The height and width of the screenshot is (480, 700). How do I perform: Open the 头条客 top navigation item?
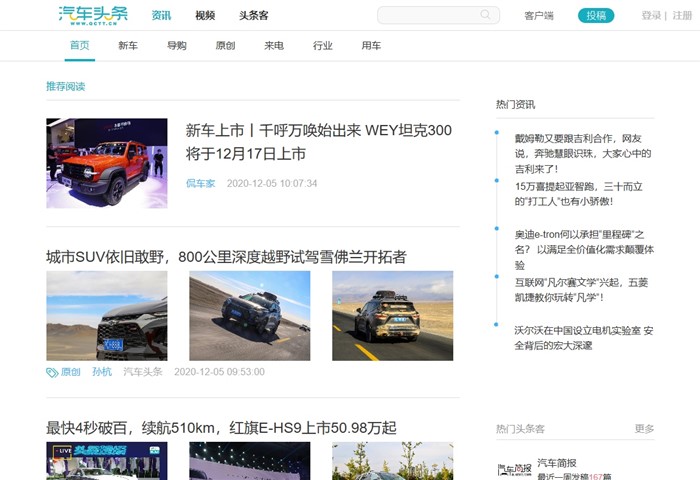(254, 16)
